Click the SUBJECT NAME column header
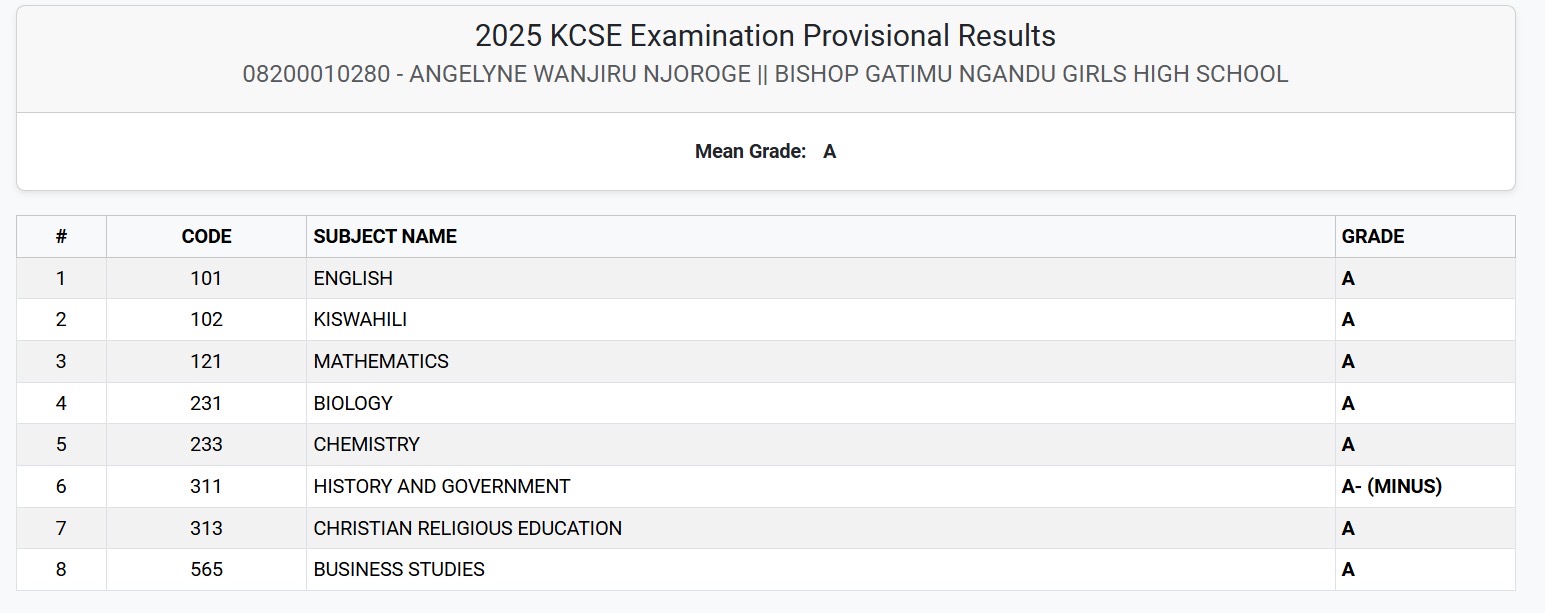The width and height of the screenshot is (1545, 613). coord(385,237)
